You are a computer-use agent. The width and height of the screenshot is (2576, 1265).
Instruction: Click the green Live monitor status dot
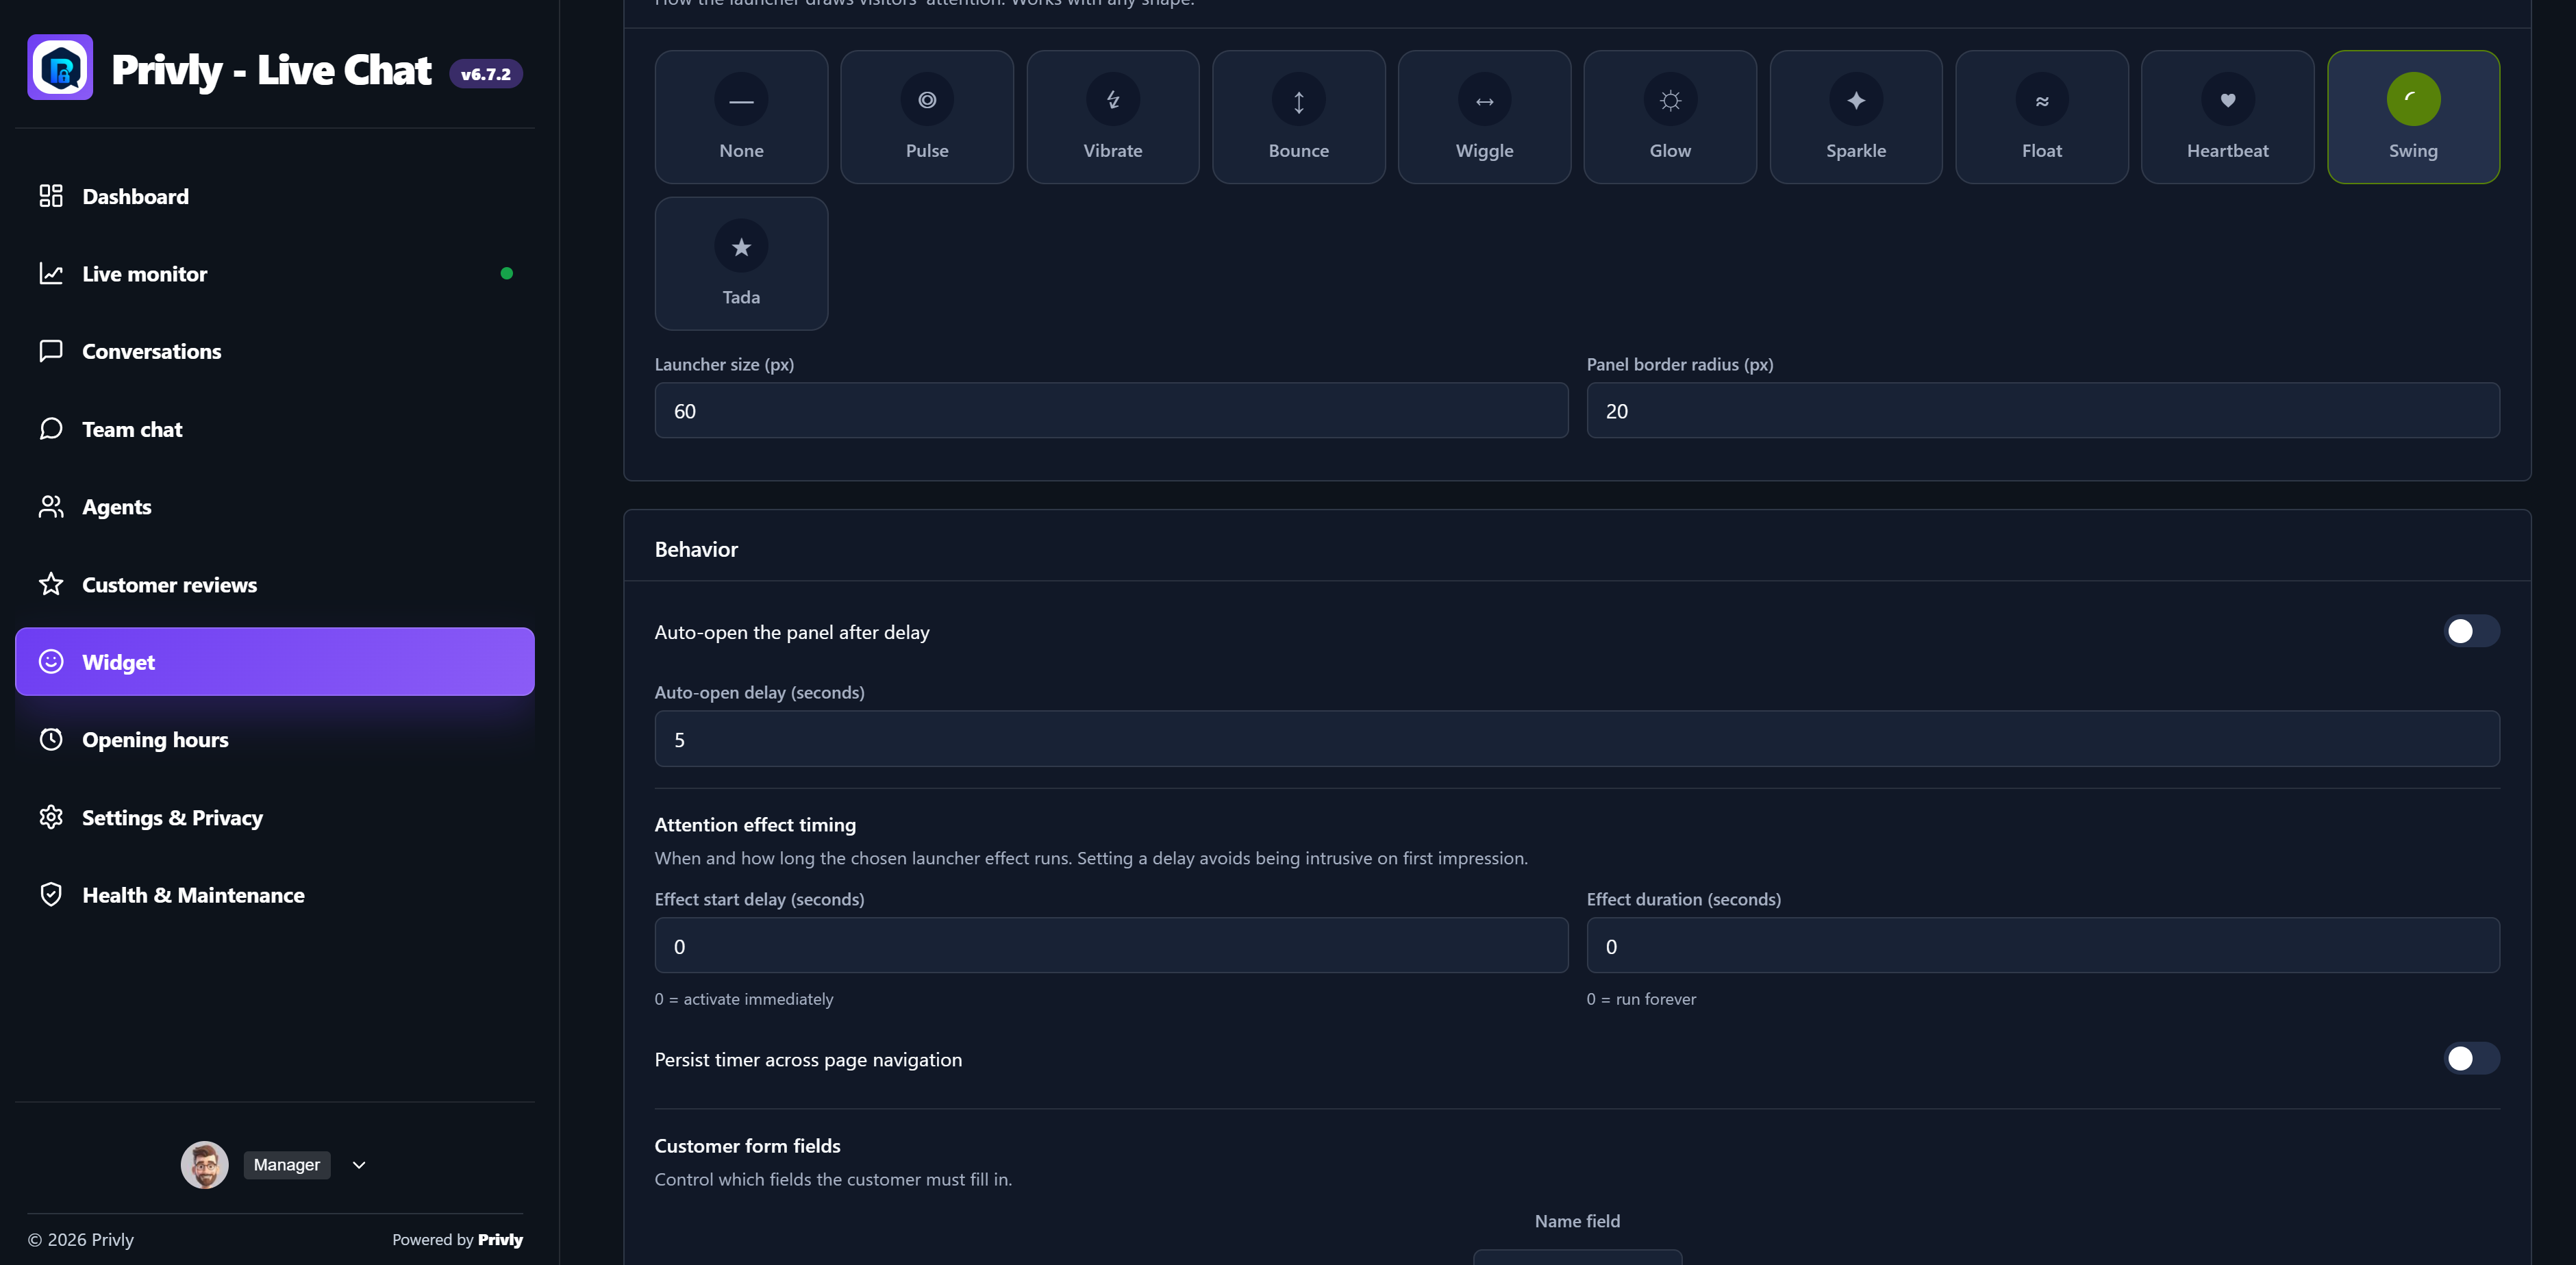click(x=506, y=274)
